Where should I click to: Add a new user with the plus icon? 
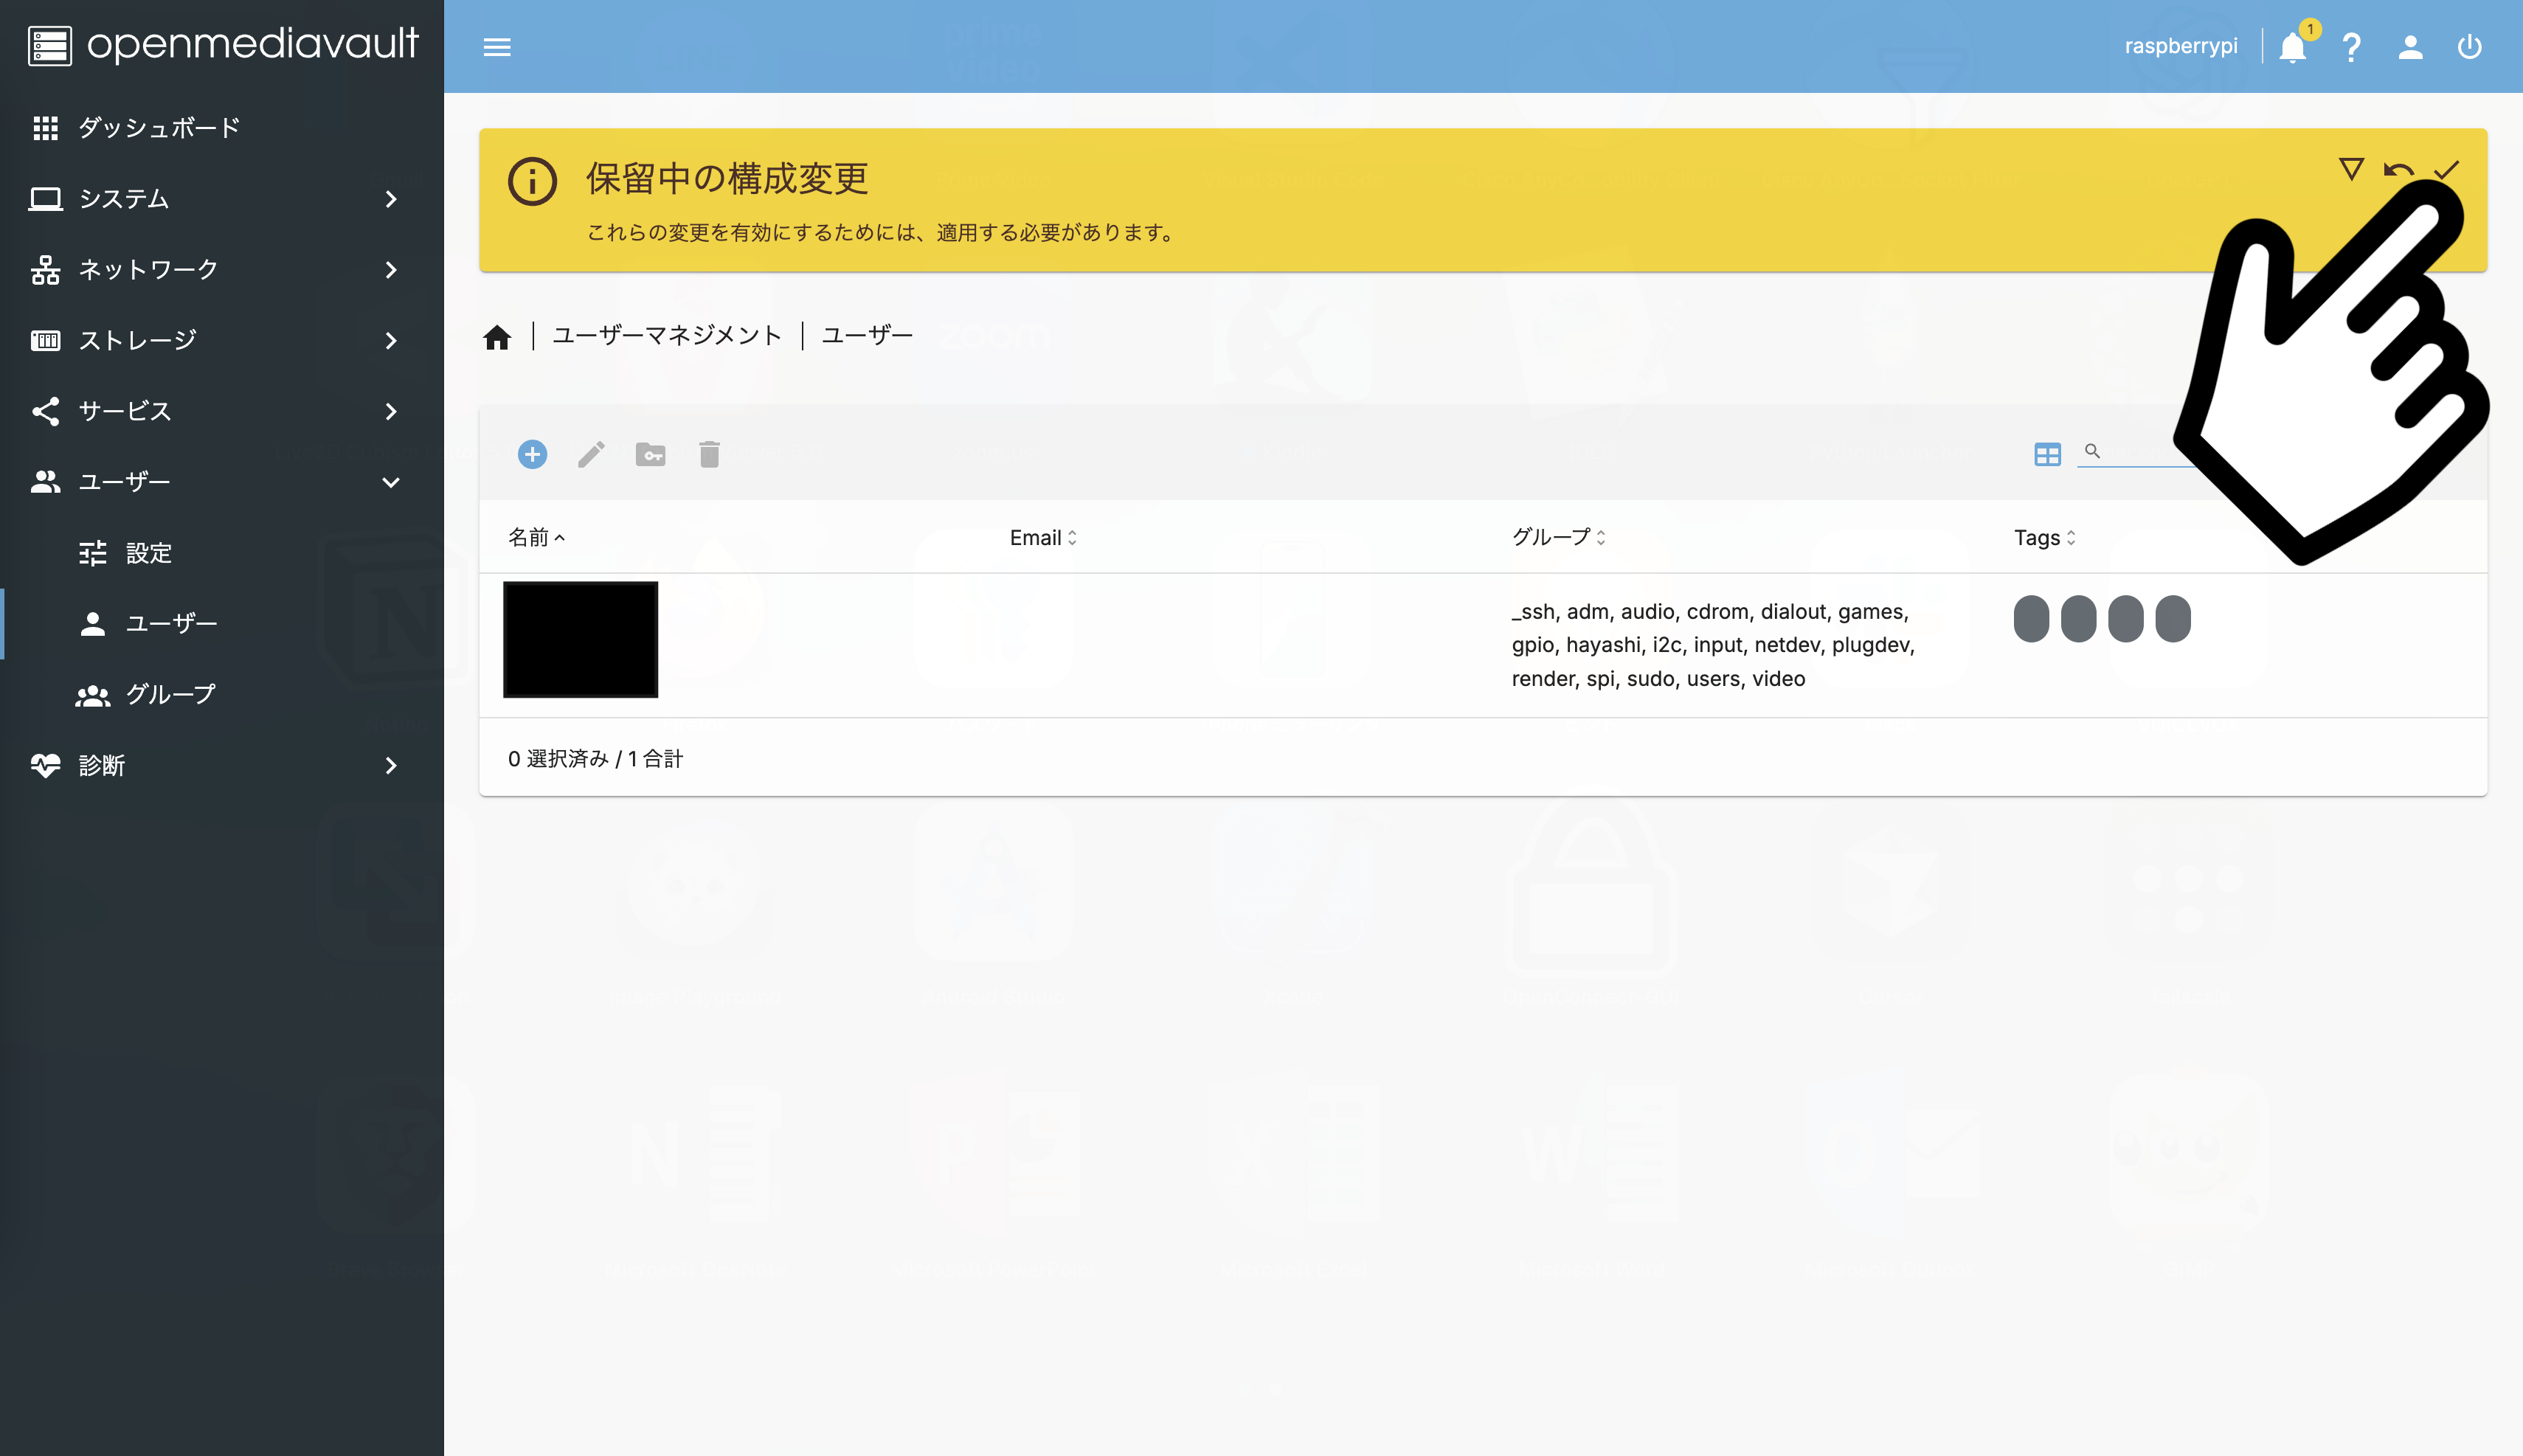(532, 454)
